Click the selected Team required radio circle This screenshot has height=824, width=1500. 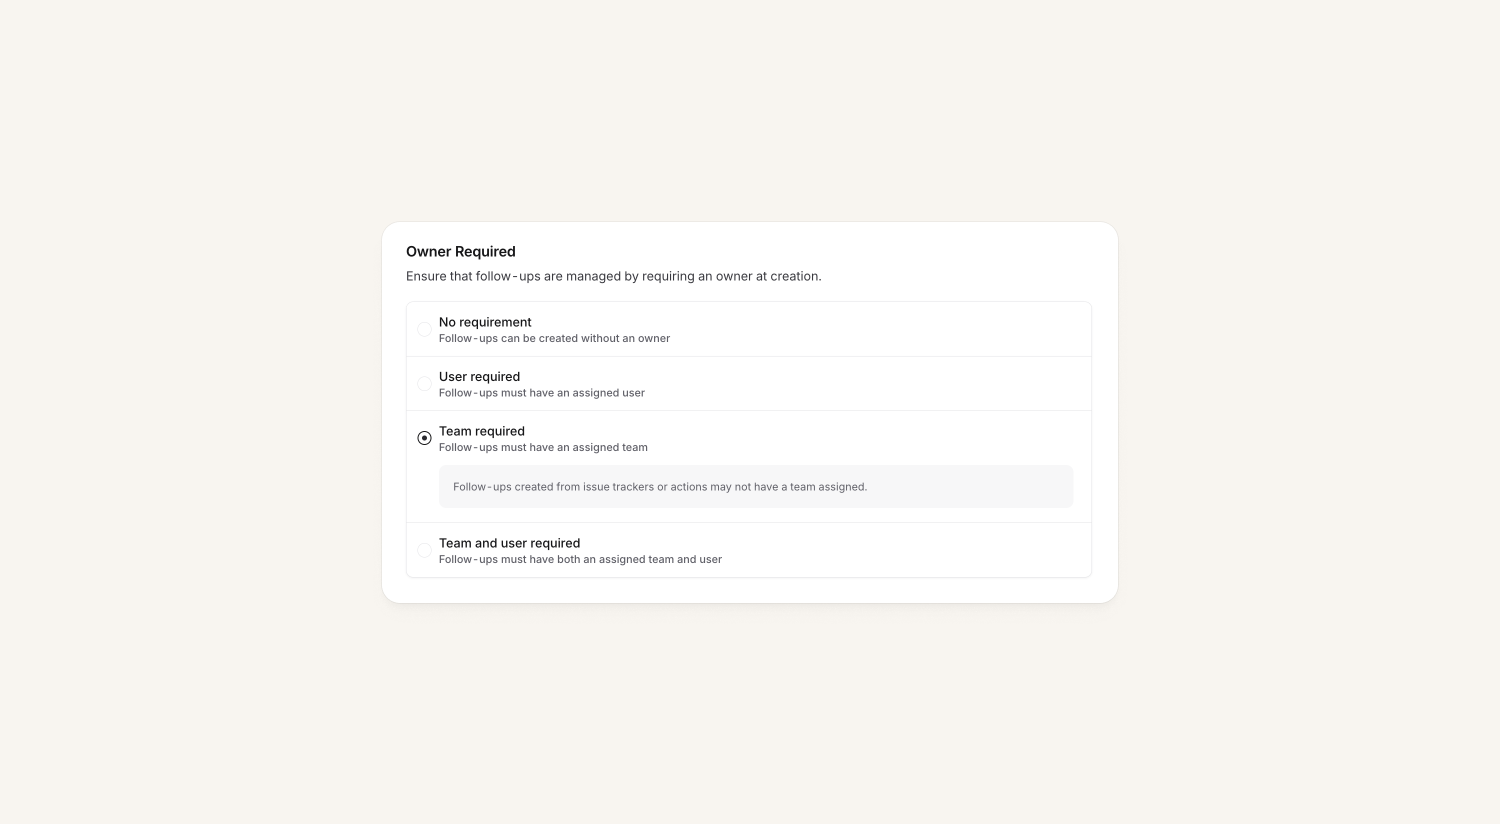pyautogui.click(x=424, y=438)
